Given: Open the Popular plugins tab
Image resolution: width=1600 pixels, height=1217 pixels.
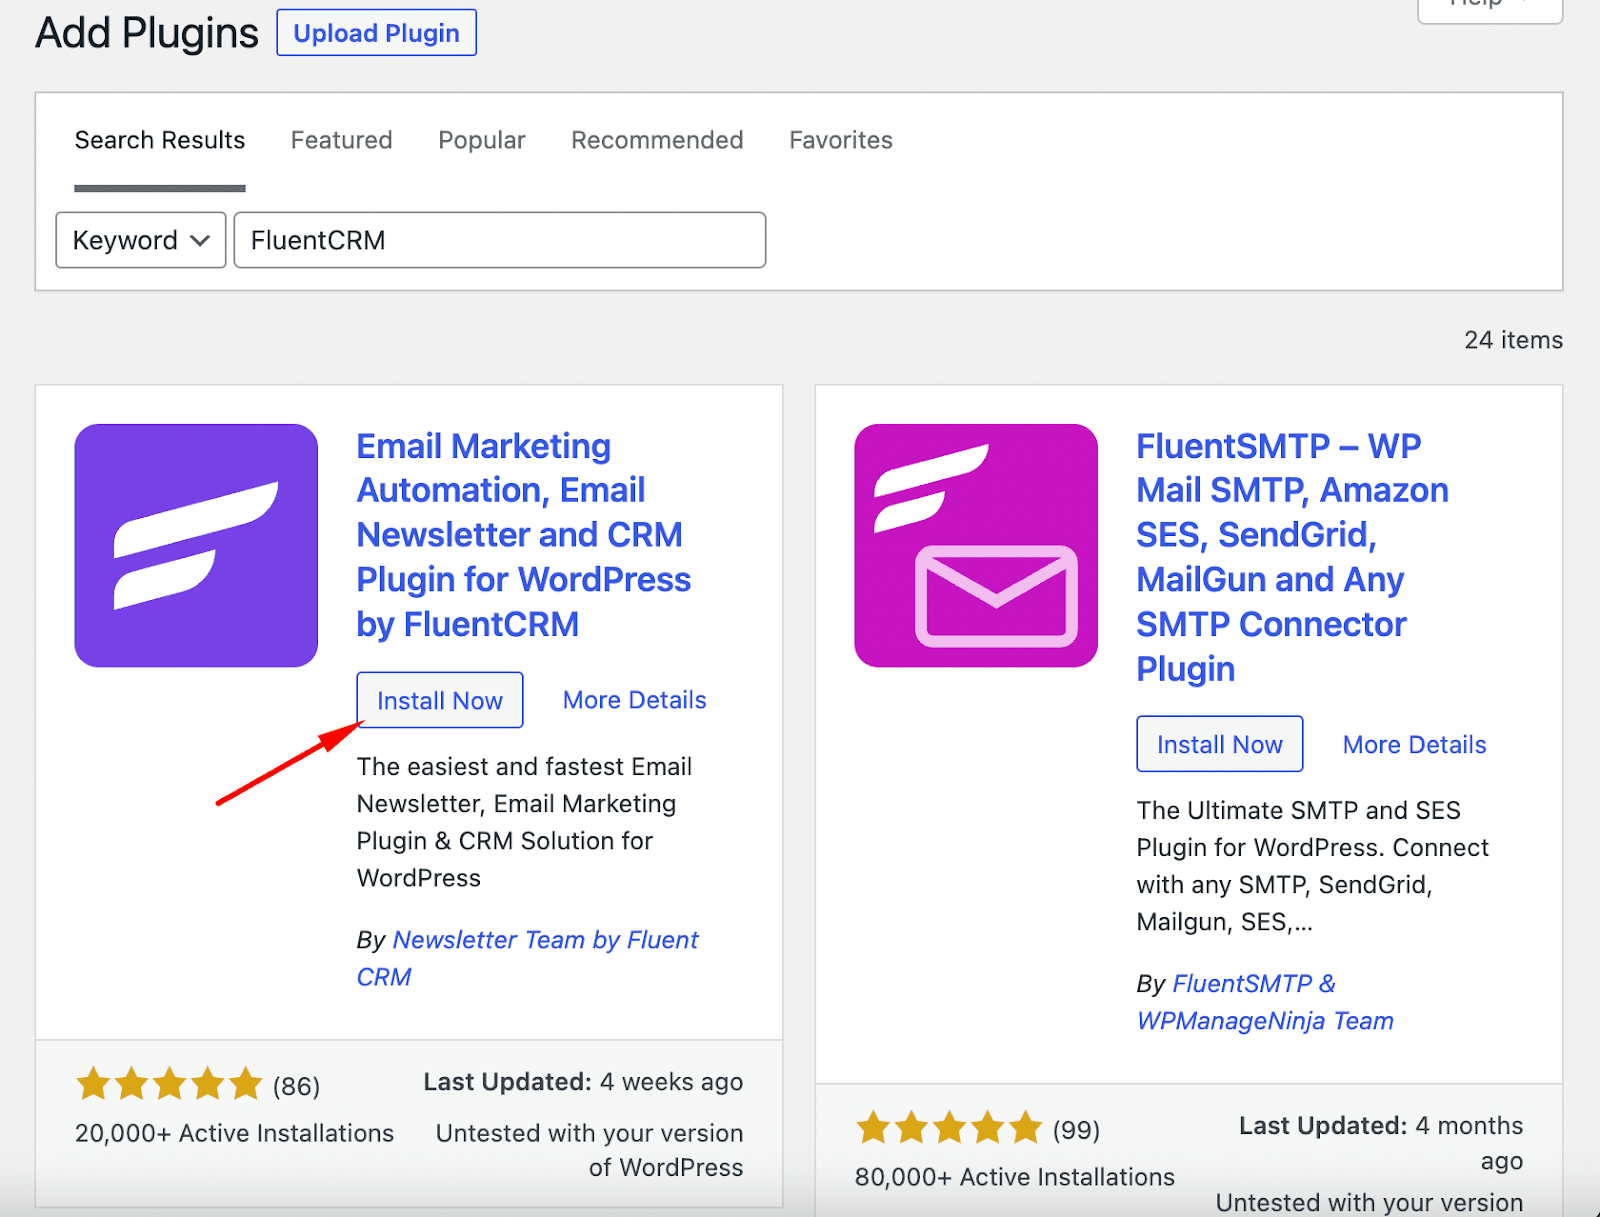Looking at the screenshot, I should (x=482, y=140).
